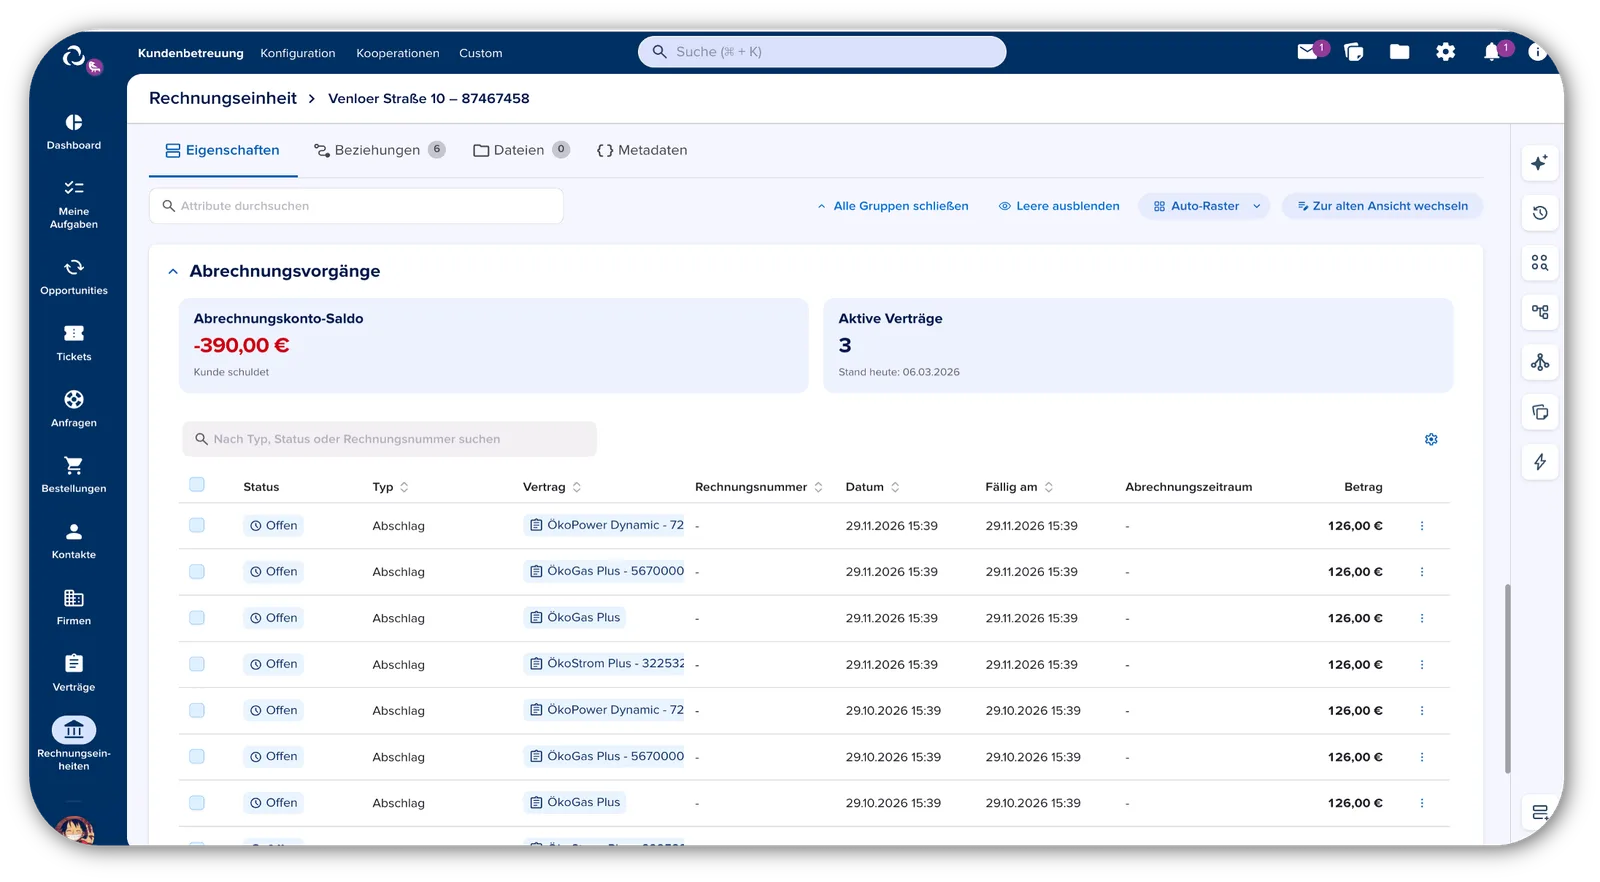1600x882 pixels.
Task: Open Kundenbetreuung menu
Action: click(x=191, y=53)
